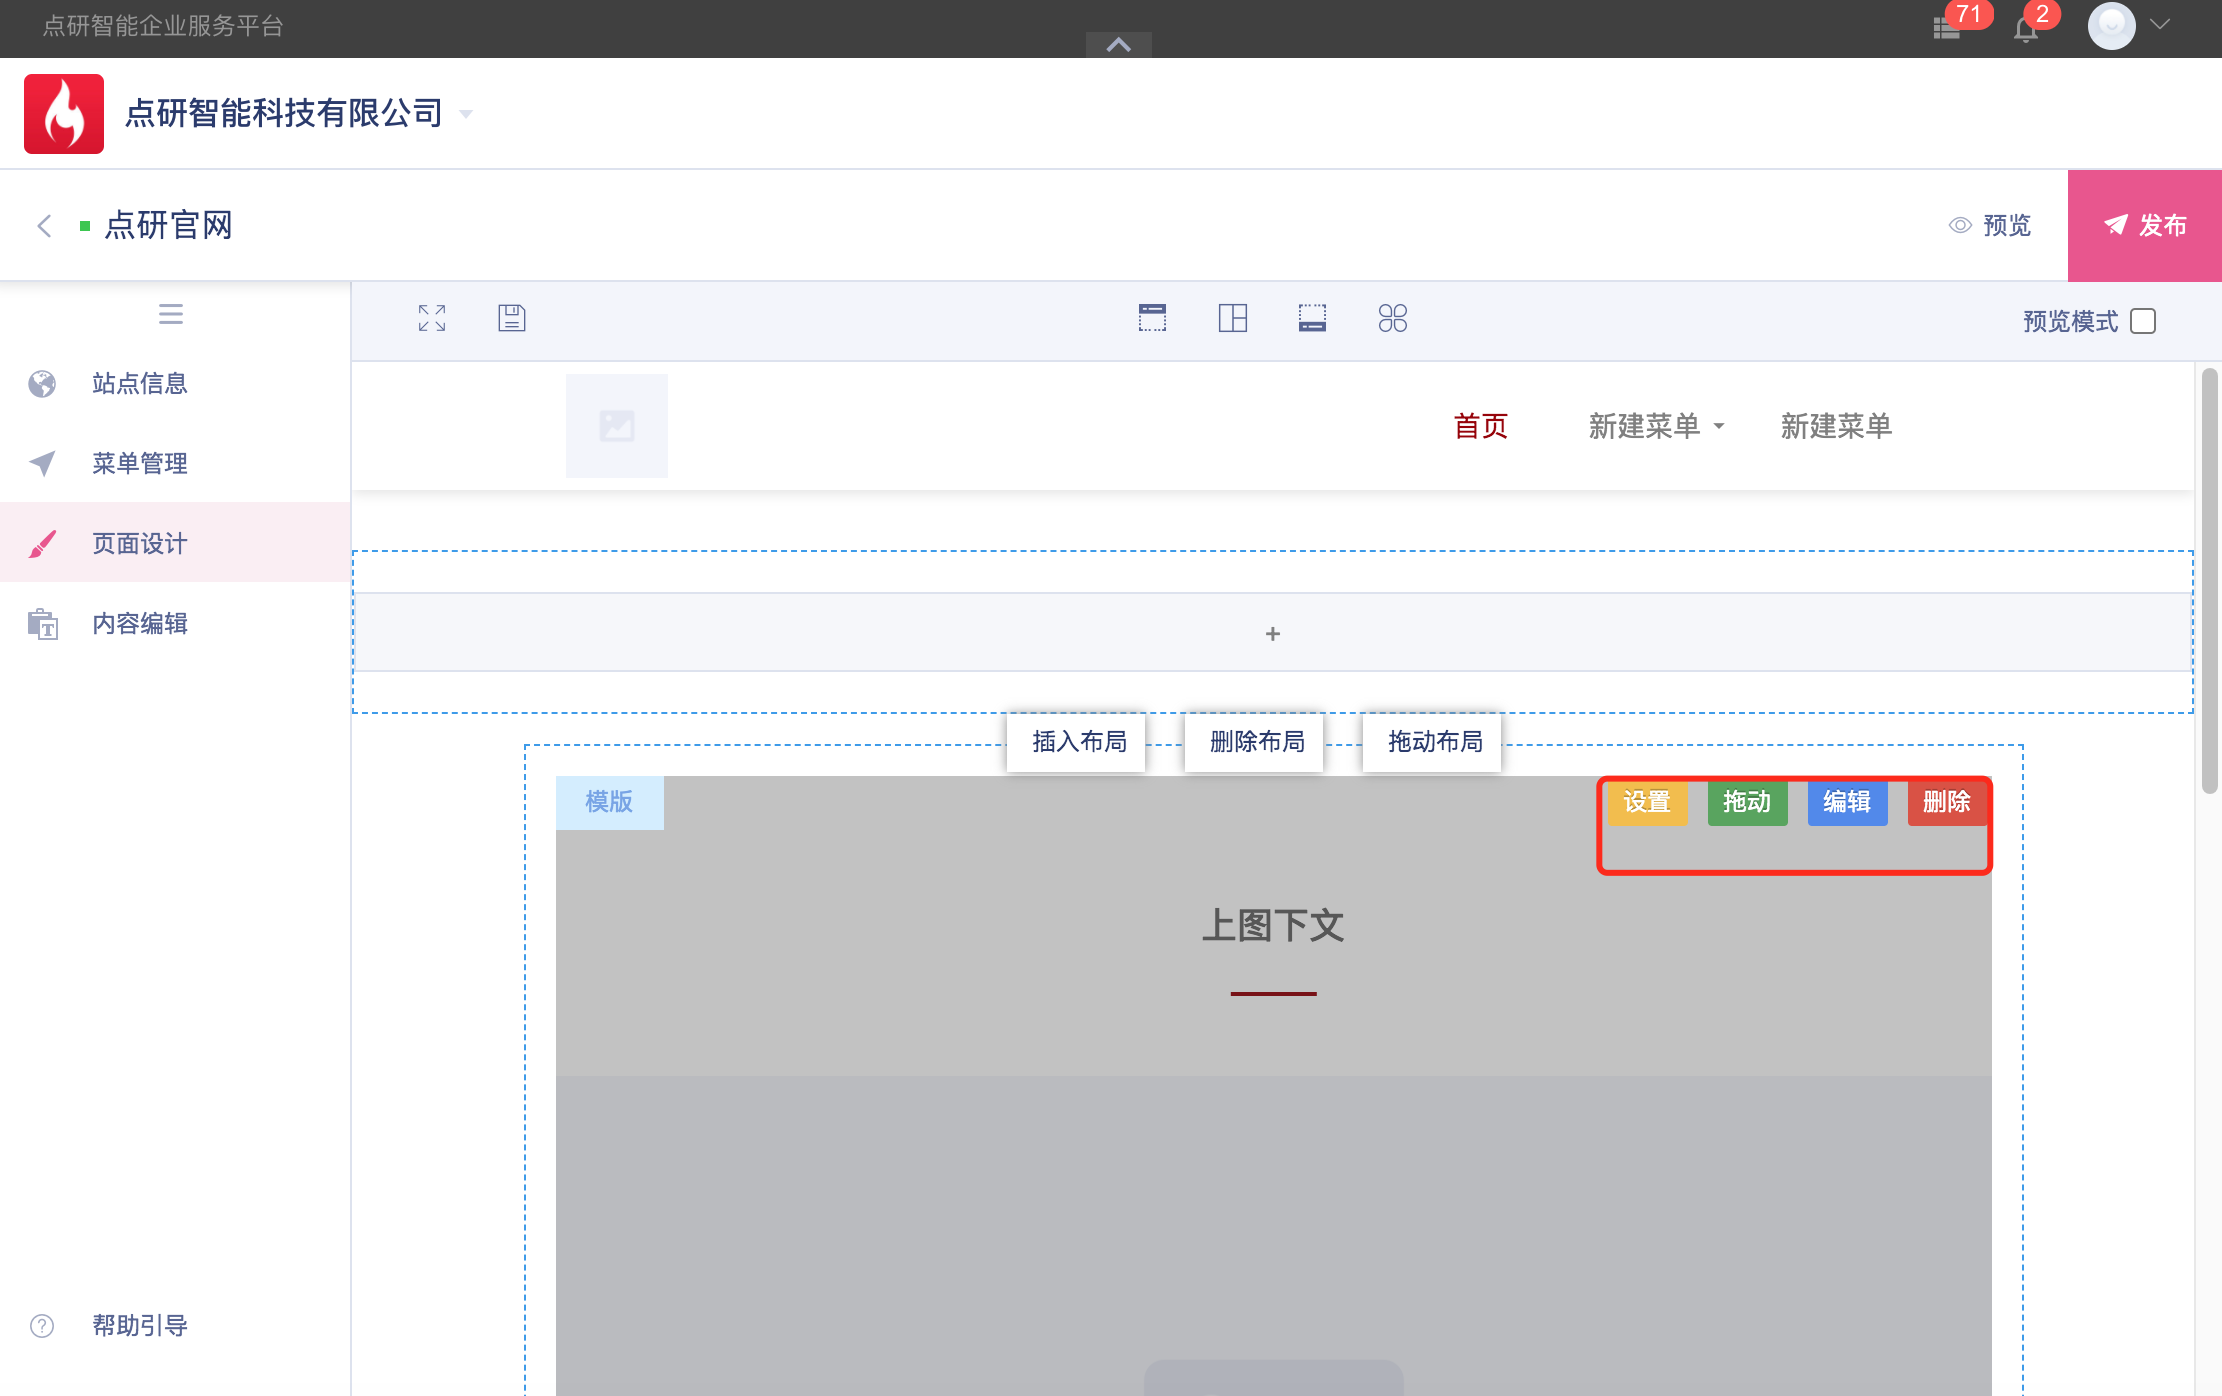Click the green 拖动 drag button
The image size is (2222, 1396).
[1747, 802]
